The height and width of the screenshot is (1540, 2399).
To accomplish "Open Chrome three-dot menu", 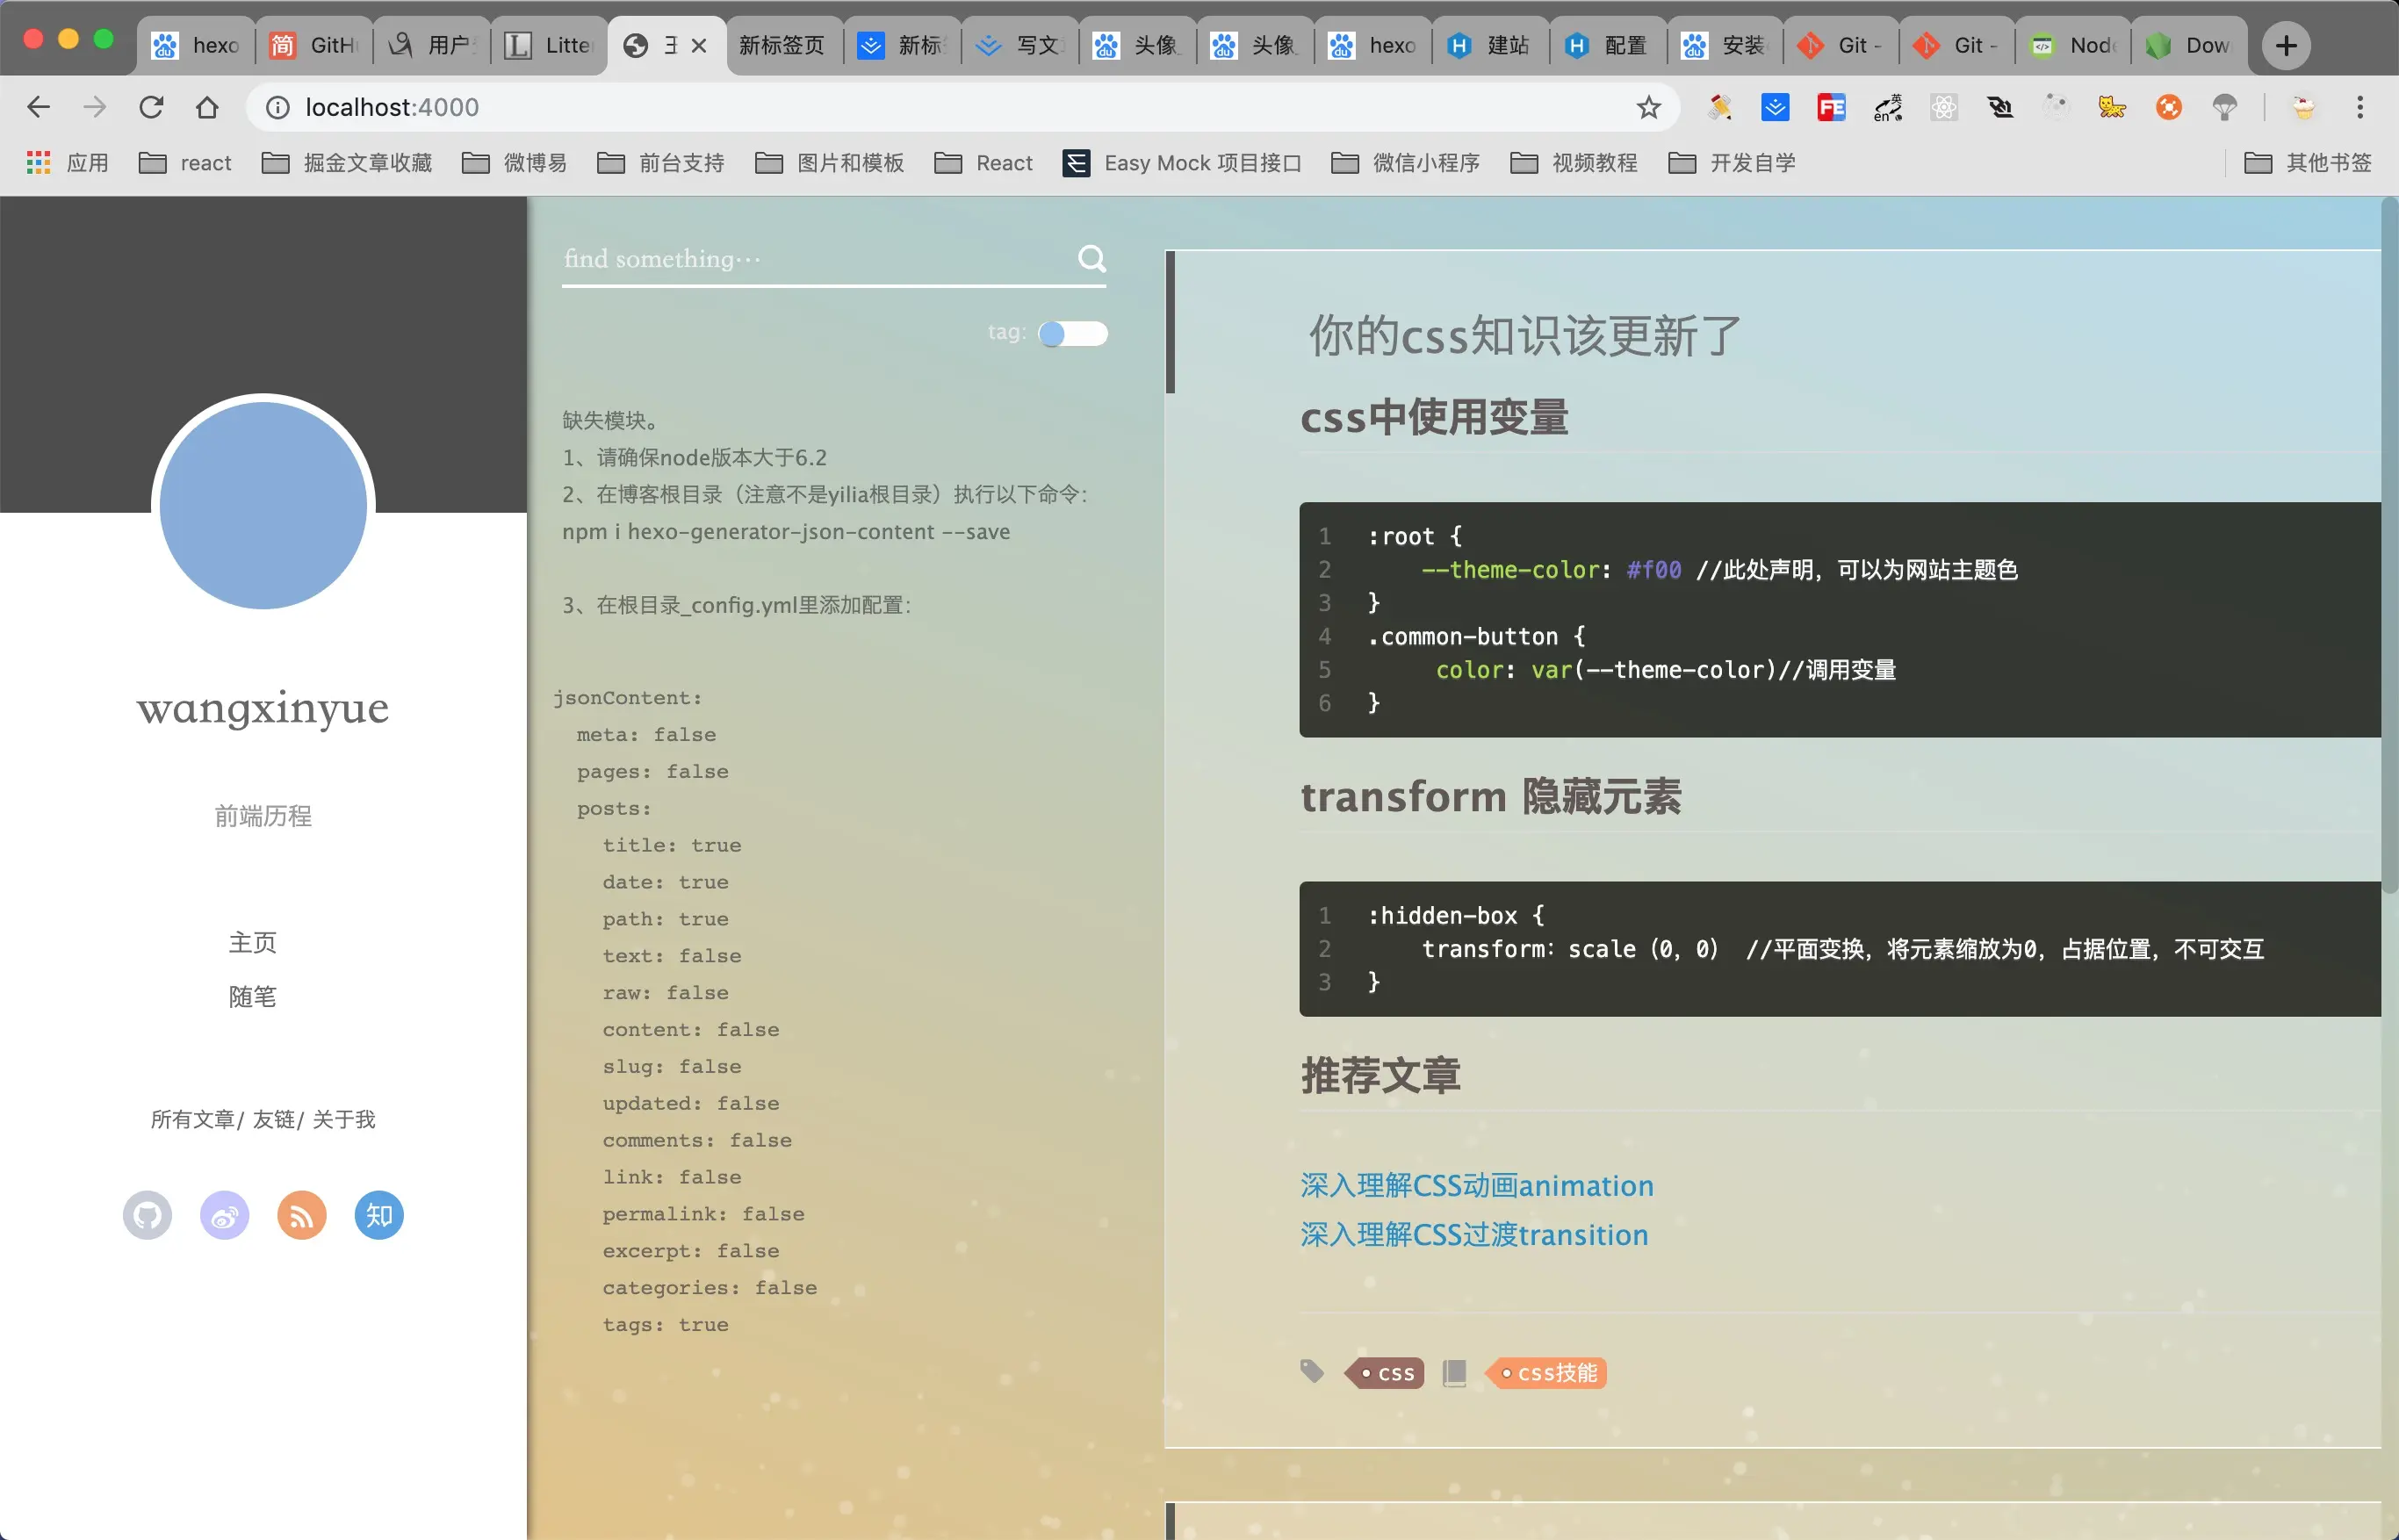I will pos(2360,107).
